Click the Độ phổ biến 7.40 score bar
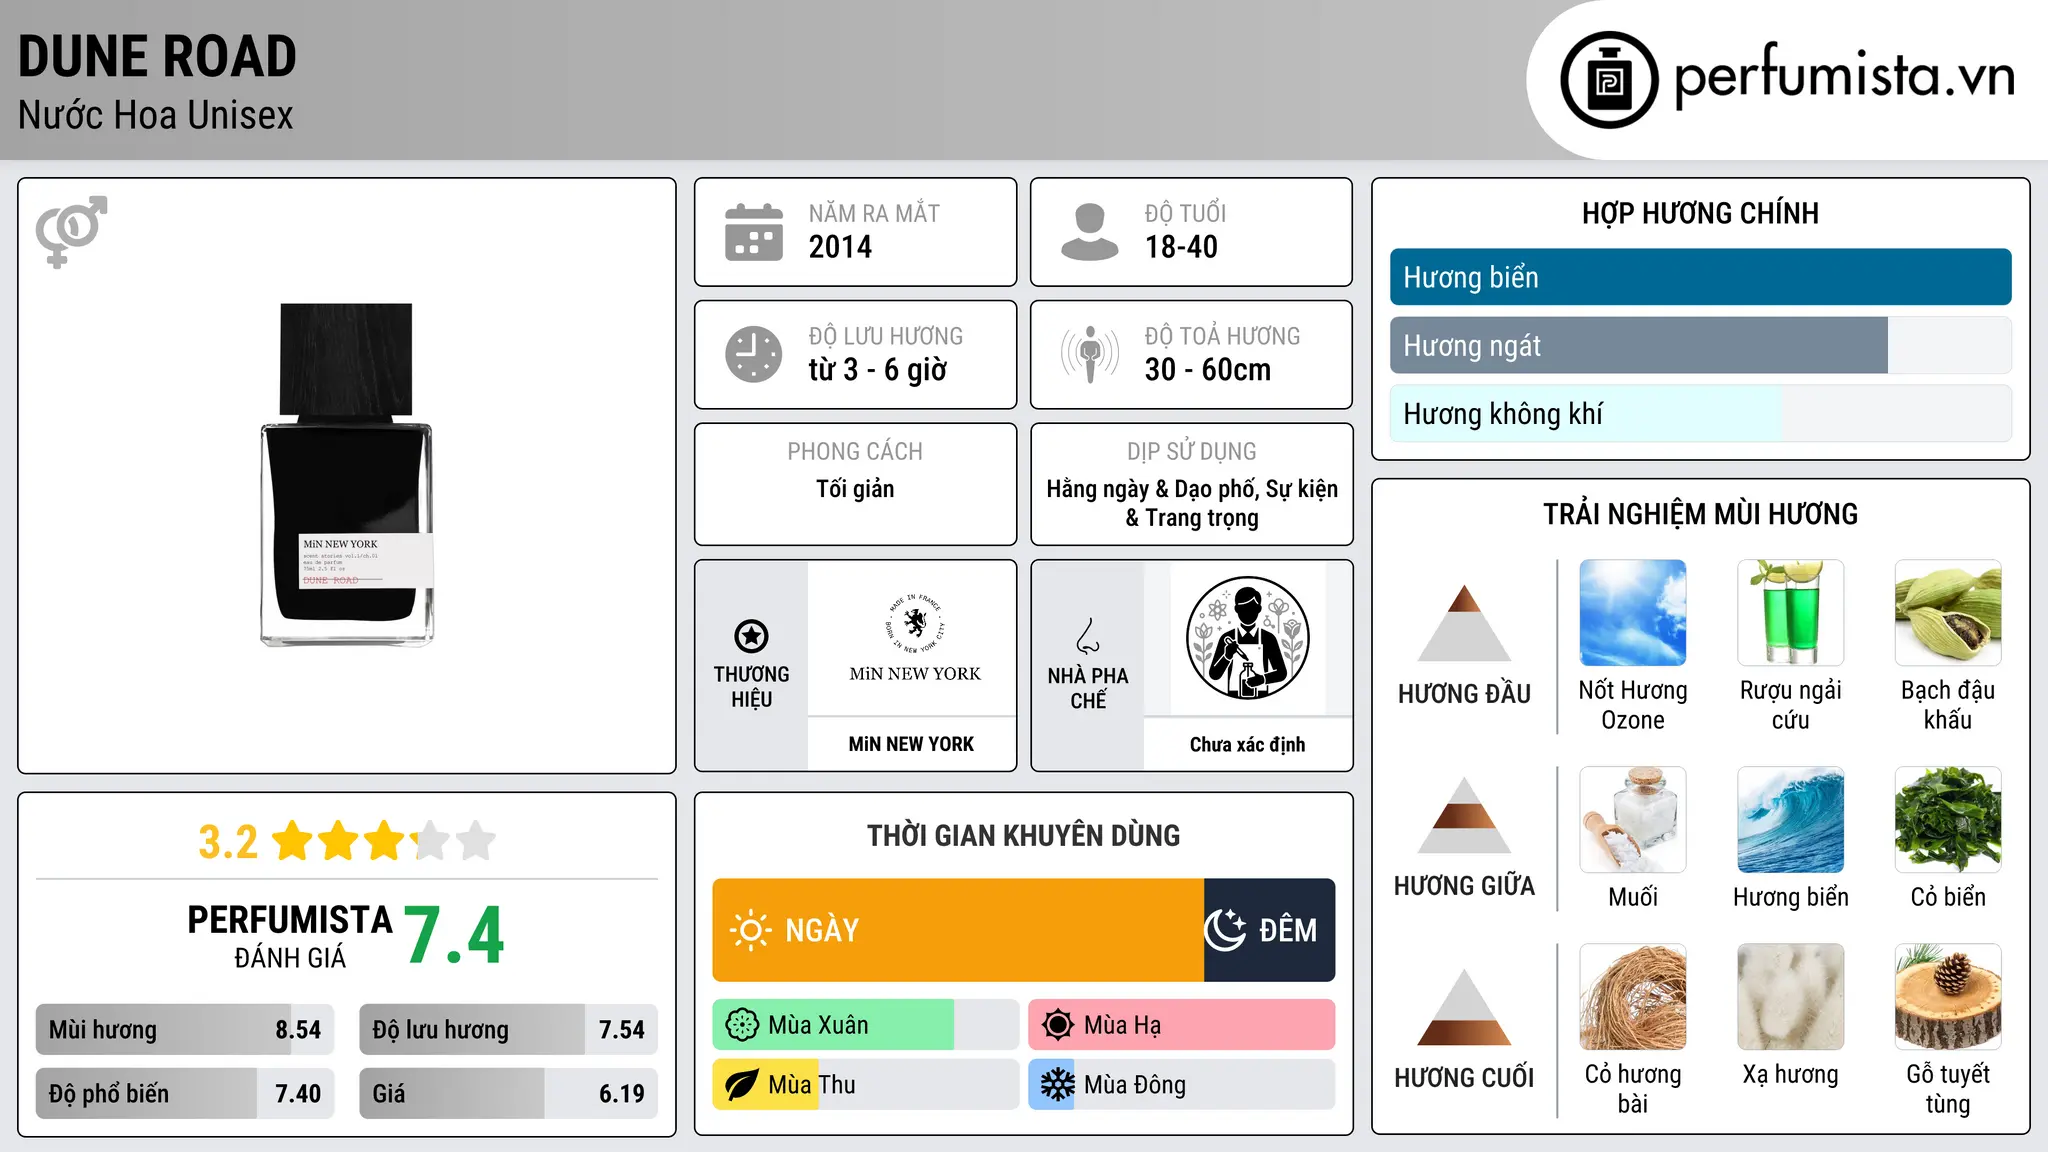 [185, 1093]
